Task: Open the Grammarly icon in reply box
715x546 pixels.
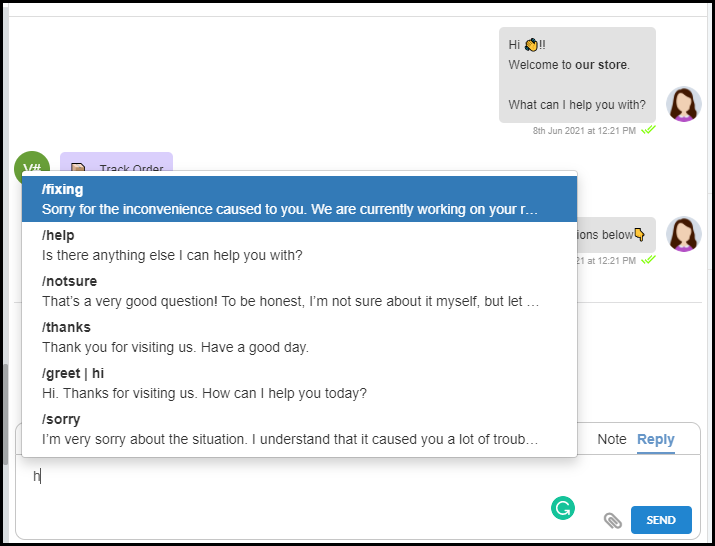Action: [563, 508]
